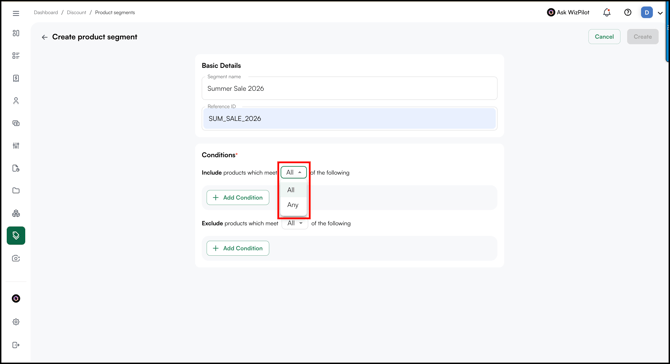Open the settings gear icon in sidebar
This screenshot has width=670, height=364.
[x=16, y=322]
